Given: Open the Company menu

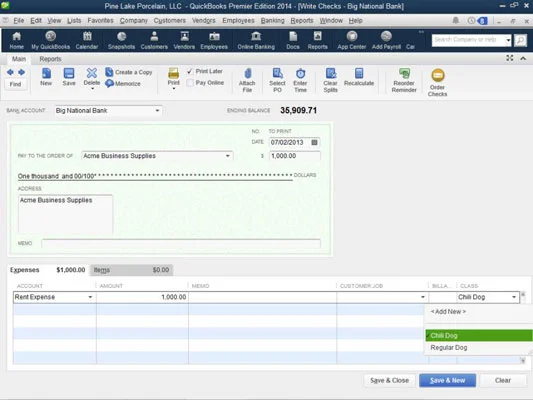Looking at the screenshot, I should [134, 21].
